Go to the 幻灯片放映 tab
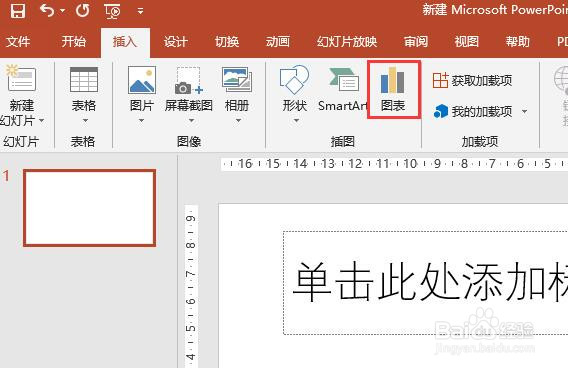Screen dimensions: 568x368 coord(347,42)
